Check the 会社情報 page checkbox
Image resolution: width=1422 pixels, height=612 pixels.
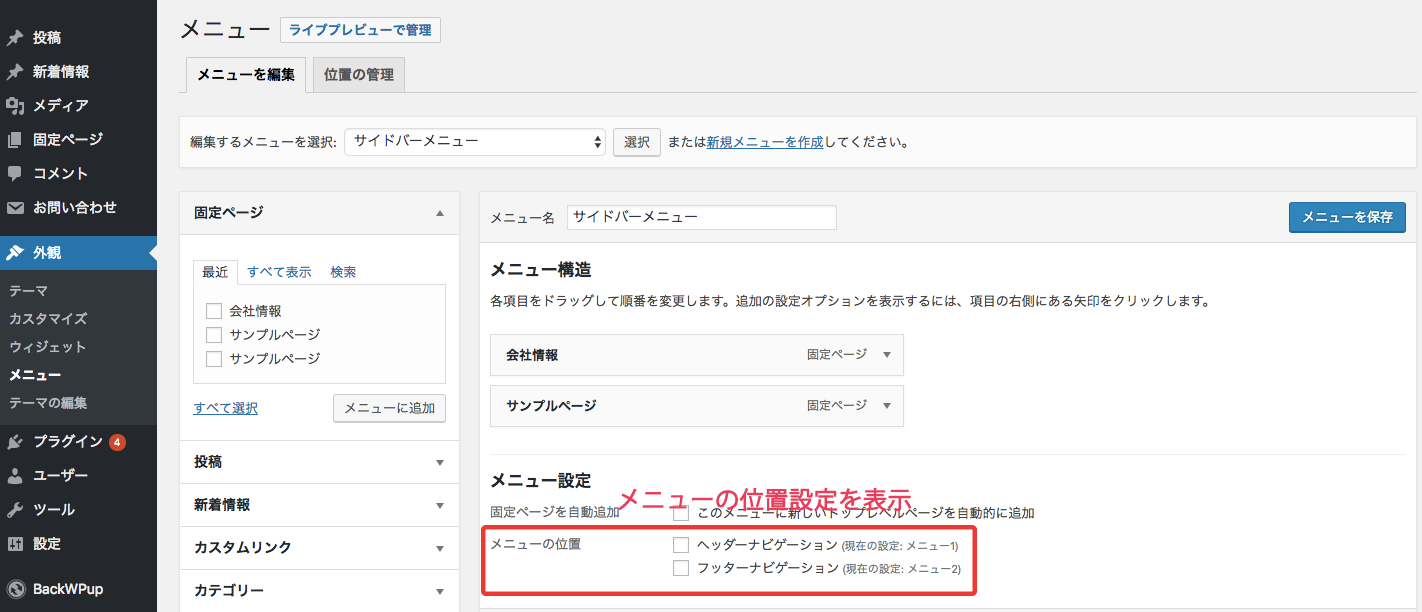pyautogui.click(x=213, y=311)
